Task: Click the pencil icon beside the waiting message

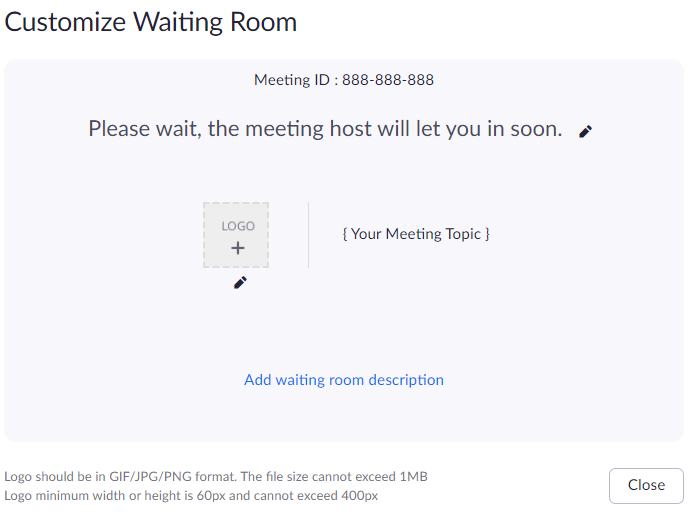Action: pyautogui.click(x=586, y=131)
